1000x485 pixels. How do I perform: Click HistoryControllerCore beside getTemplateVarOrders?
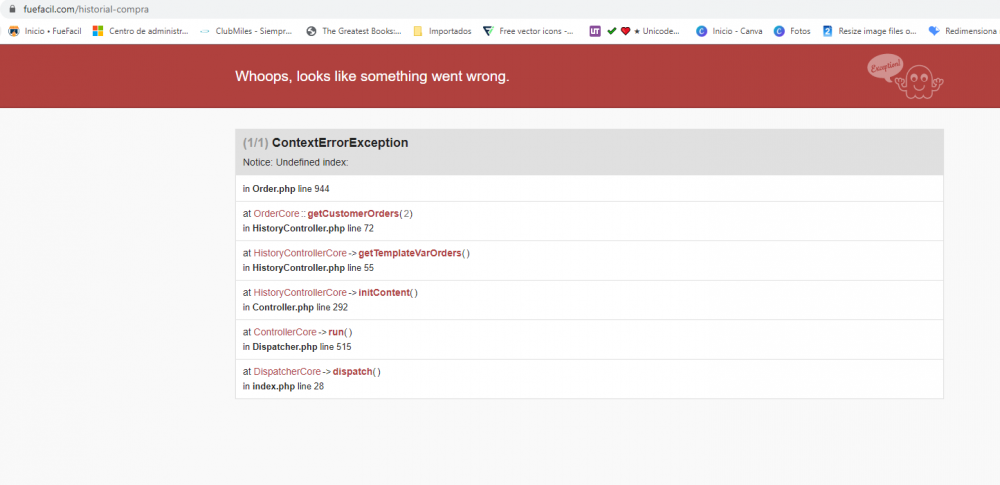pyautogui.click(x=300, y=253)
